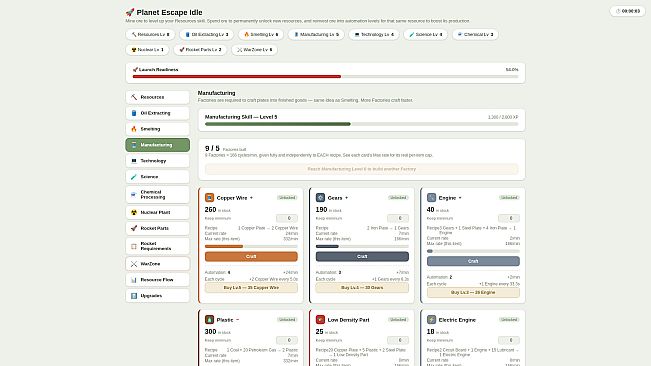This screenshot has height=366, width=651.
Task: Buy the next Copper Wire automation level
Action: [x=251, y=288]
